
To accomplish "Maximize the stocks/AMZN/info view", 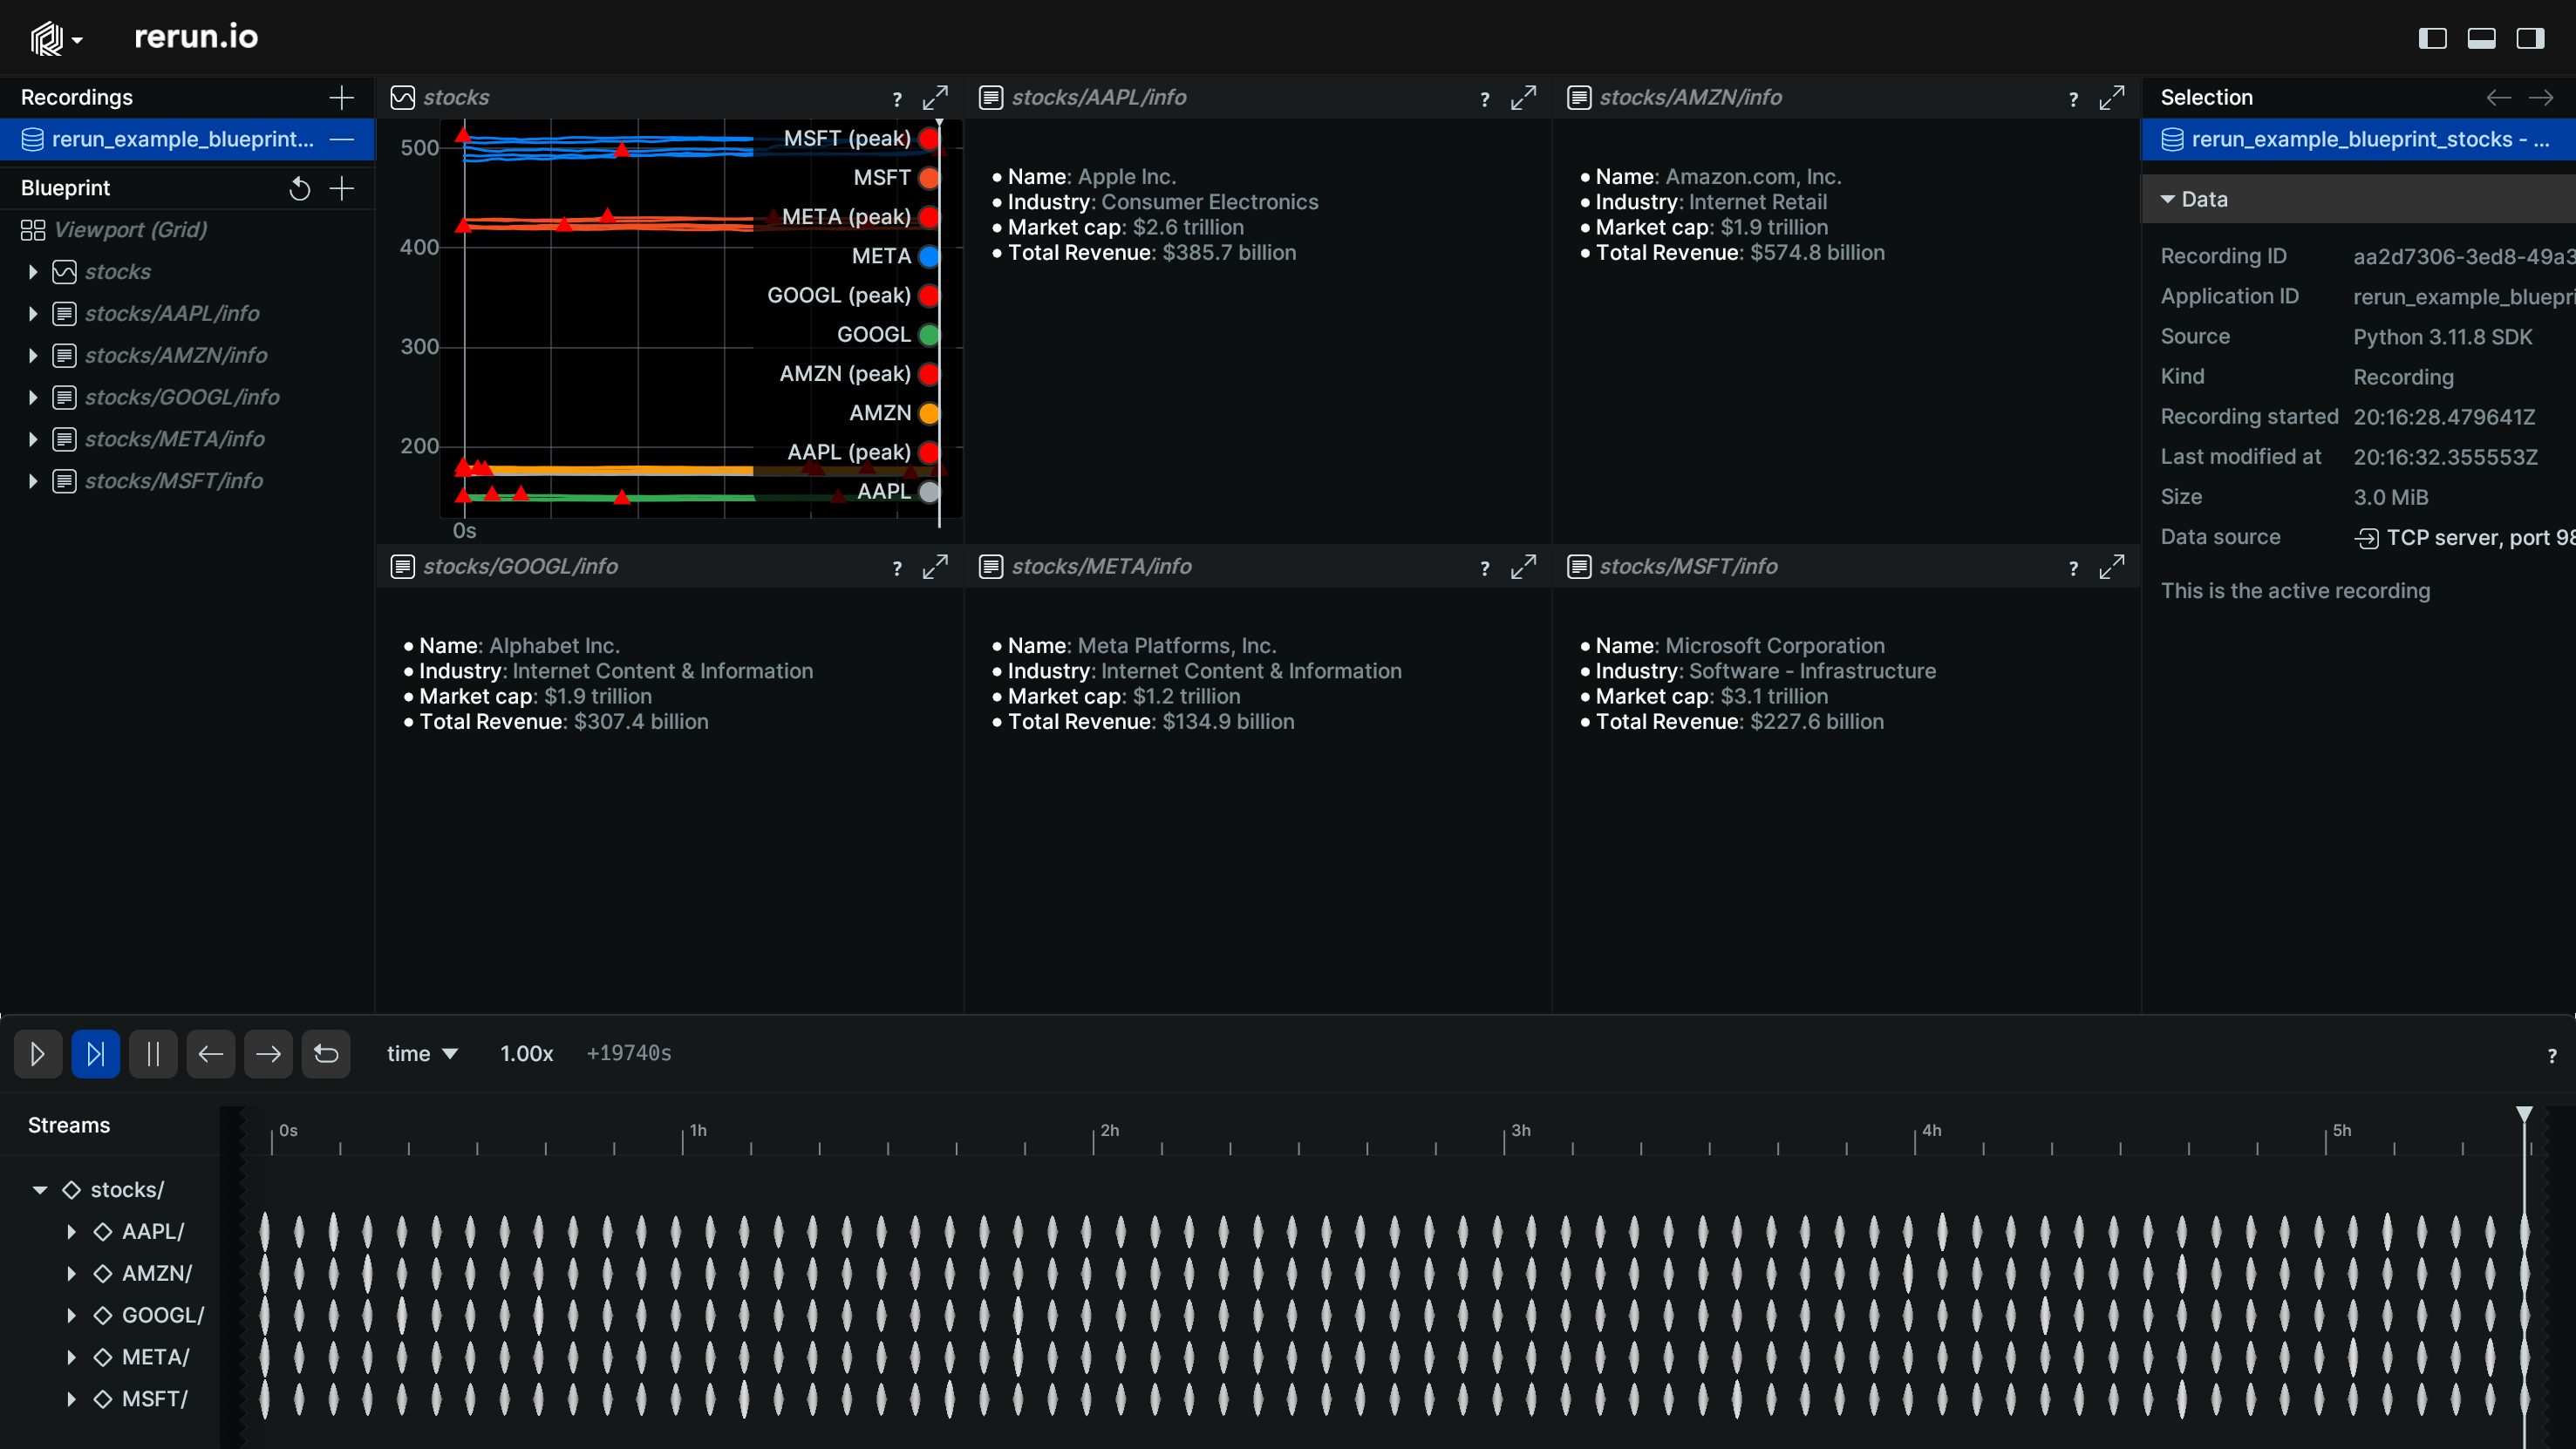I will tap(2111, 98).
